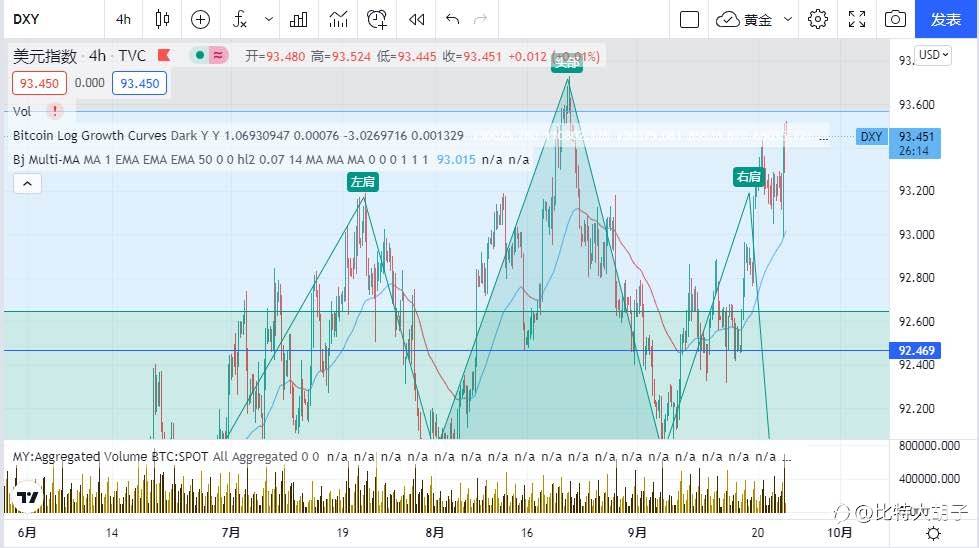Screen dimensions: 979x548
Task: Select the MY:Aggregated Volume indicator legend
Action: 165,457
